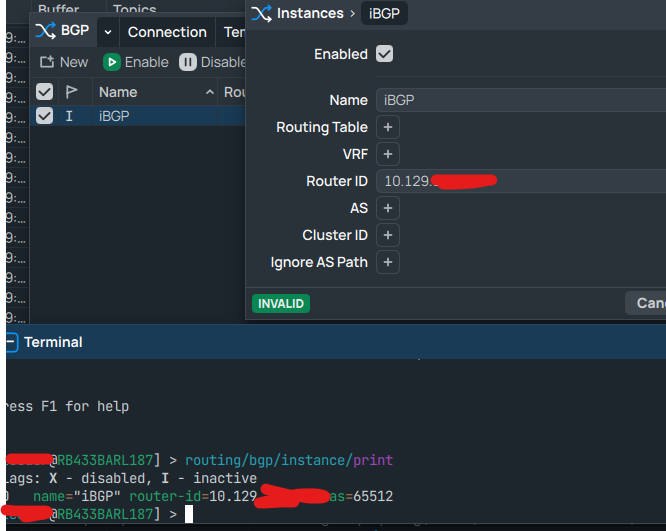Click the routing/bgp/instance/print command text
Viewport: 666px width, 531px height.
pos(289,460)
